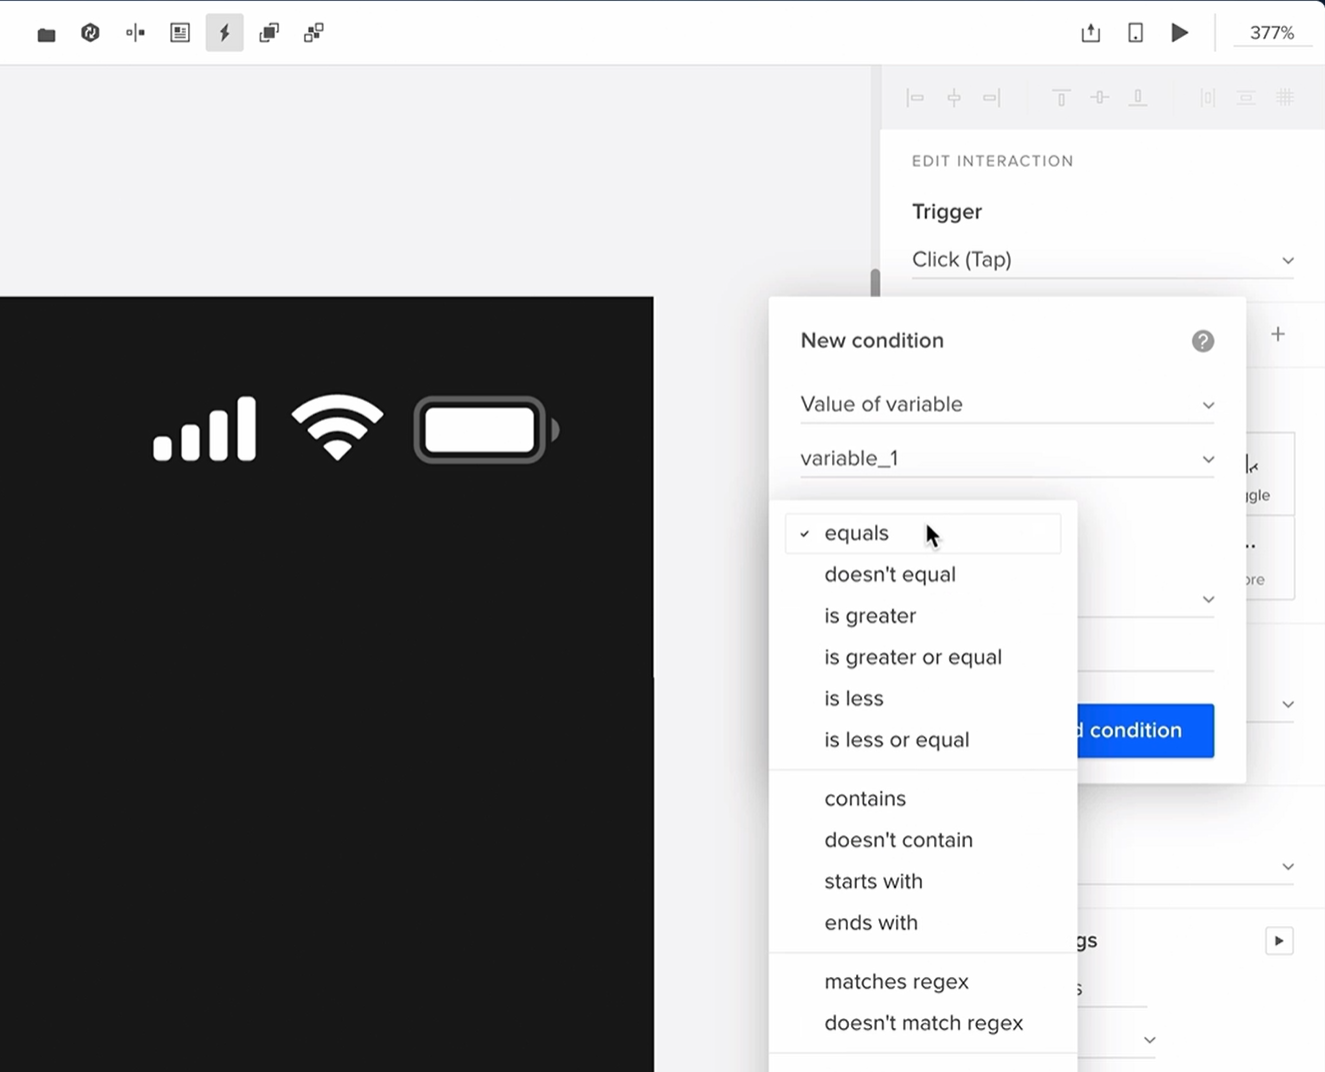Image resolution: width=1325 pixels, height=1072 pixels.
Task: Click the overlapping squares toolbar icon
Action: pyautogui.click(x=269, y=33)
